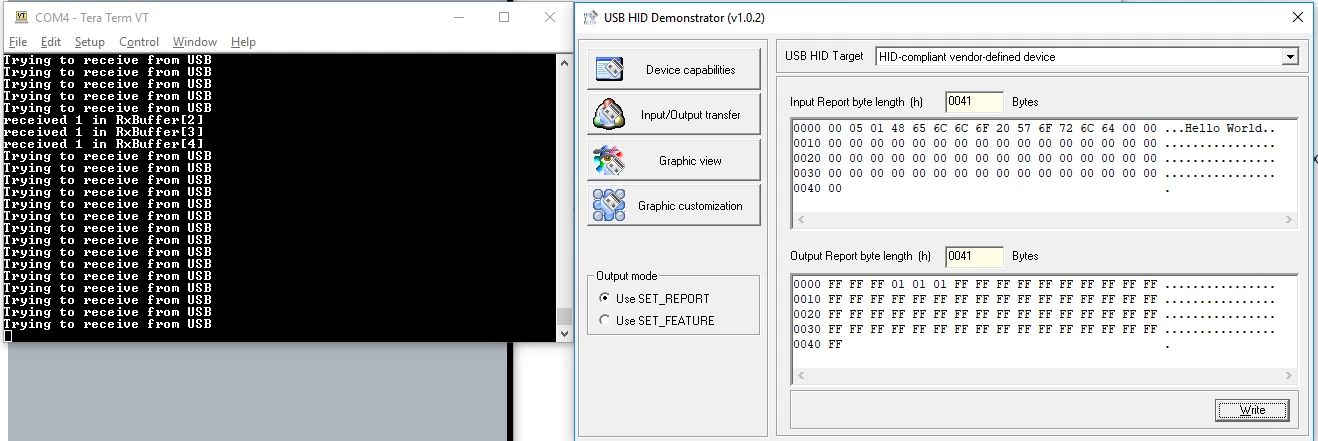
Task: Select Use SET_FEATURE output mode
Action: tap(656, 320)
